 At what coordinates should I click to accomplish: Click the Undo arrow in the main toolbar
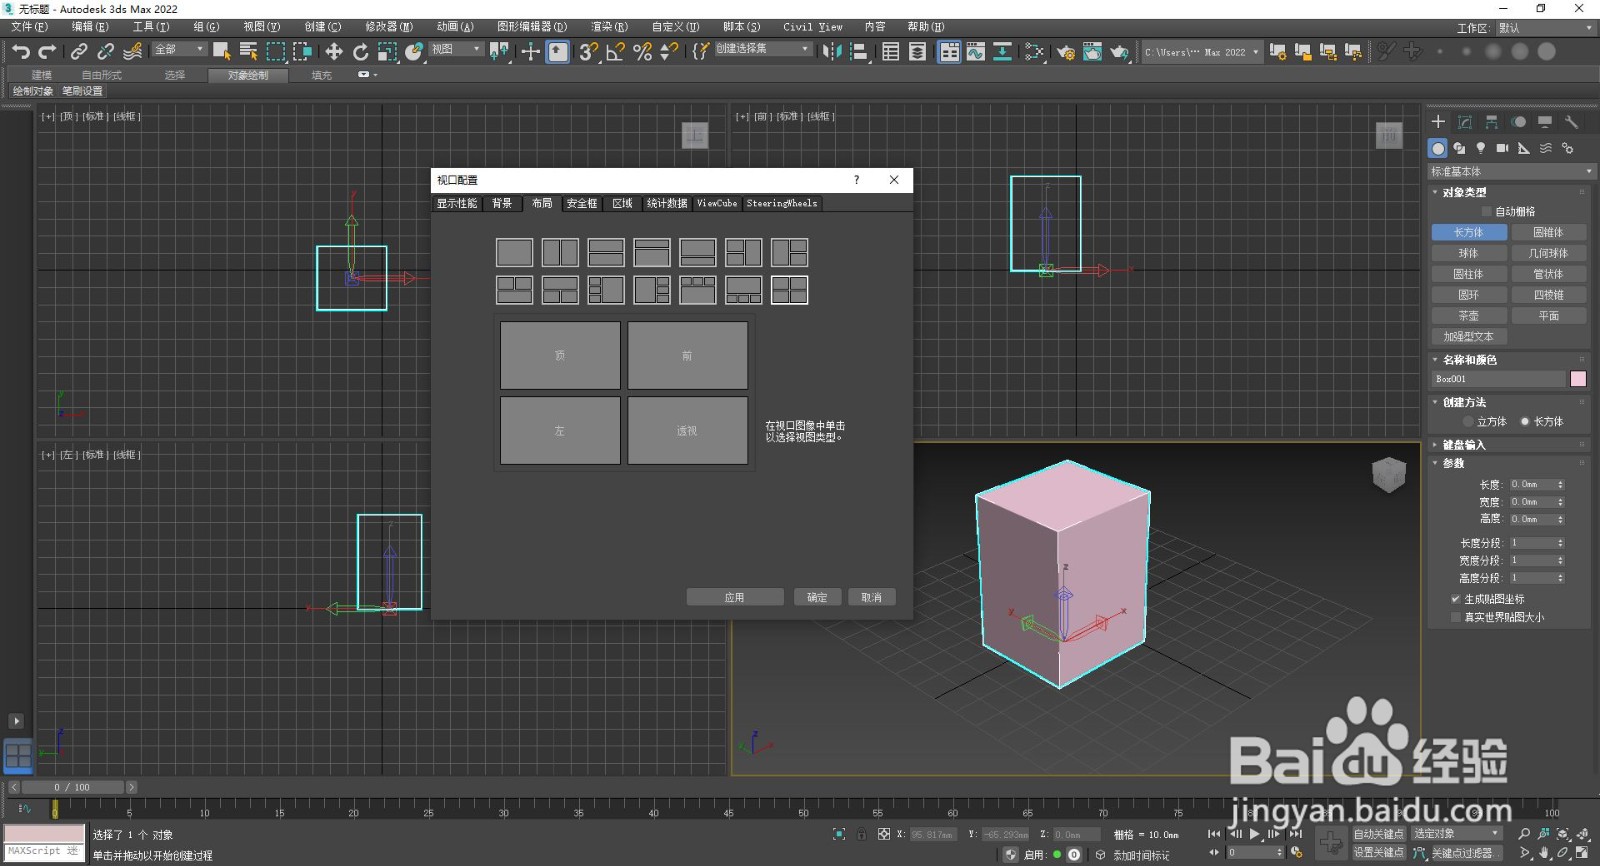pyautogui.click(x=21, y=51)
